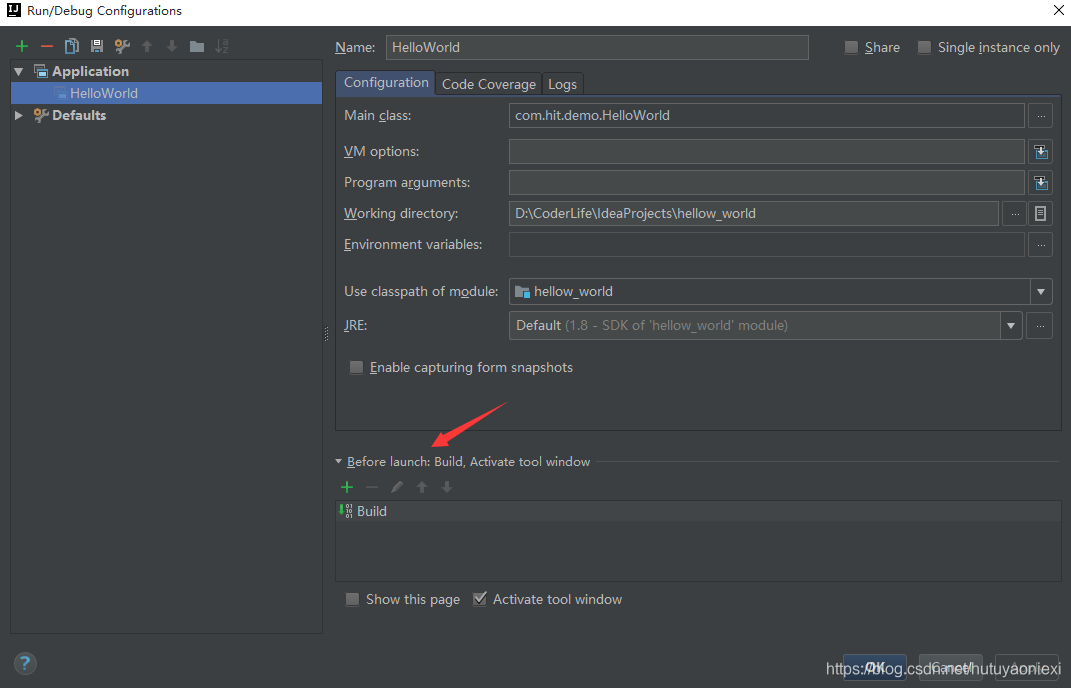Viewport: 1071px width, 688px height.
Task: Remove the Before launch task
Action: coord(372,487)
